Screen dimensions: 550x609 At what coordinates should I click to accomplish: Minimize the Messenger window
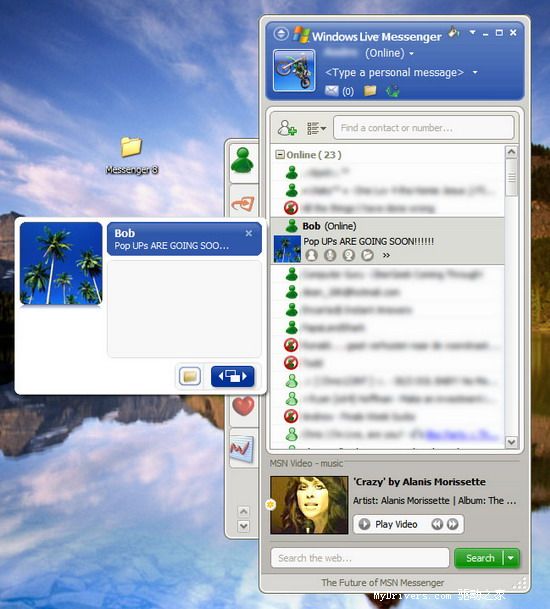tap(486, 33)
